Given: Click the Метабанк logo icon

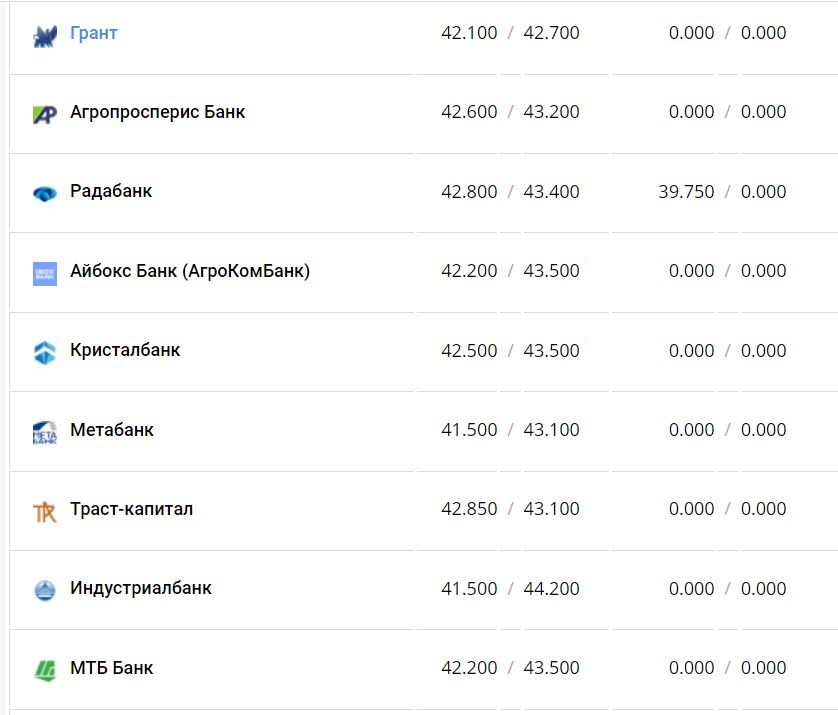Looking at the screenshot, I should click(45, 433).
